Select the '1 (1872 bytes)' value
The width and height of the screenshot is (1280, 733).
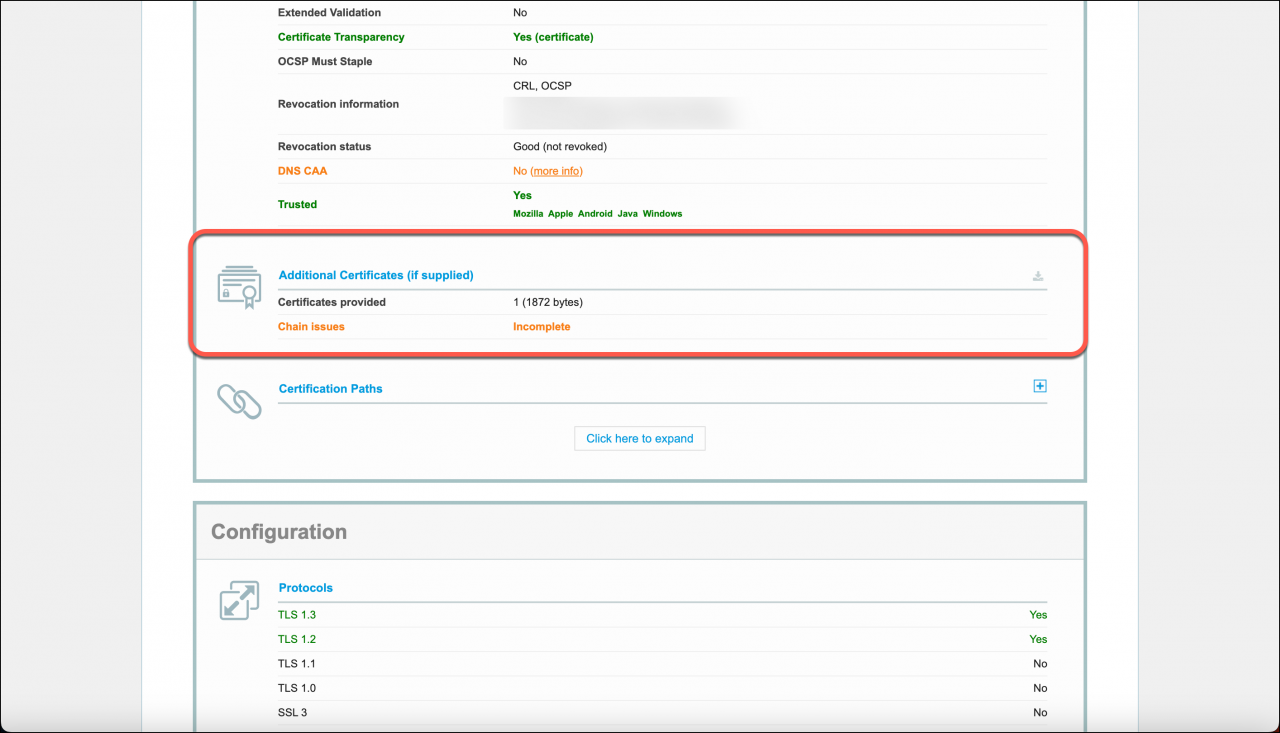(x=548, y=302)
